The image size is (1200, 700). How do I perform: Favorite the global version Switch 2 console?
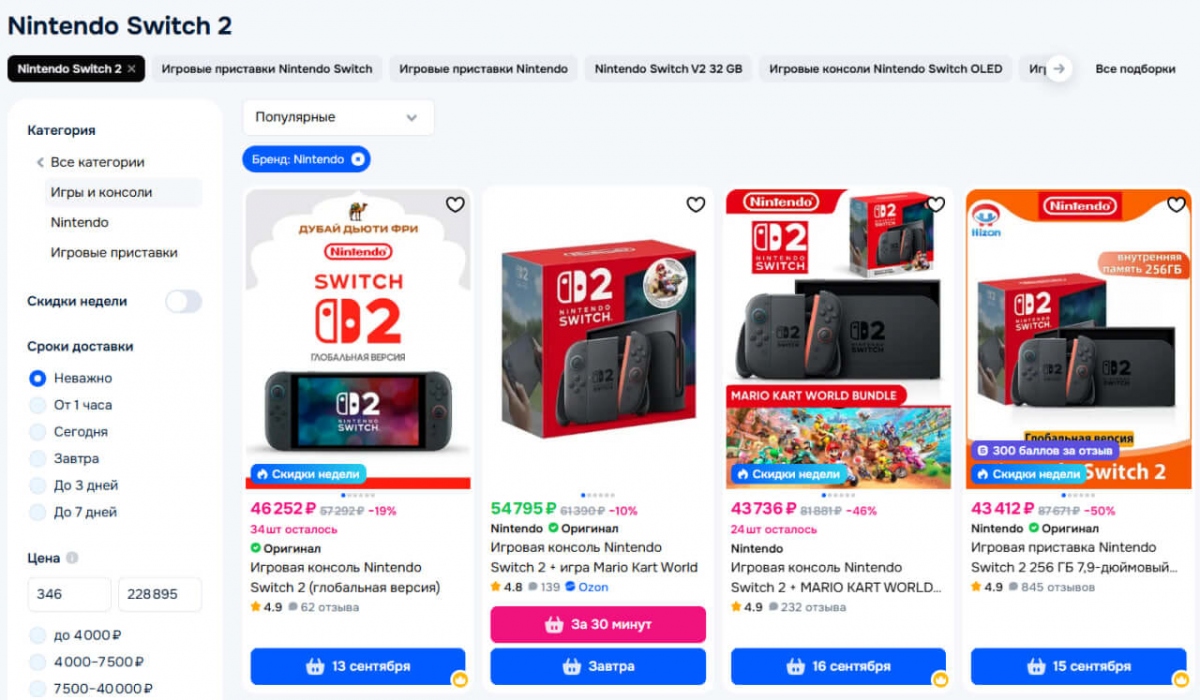coord(455,204)
